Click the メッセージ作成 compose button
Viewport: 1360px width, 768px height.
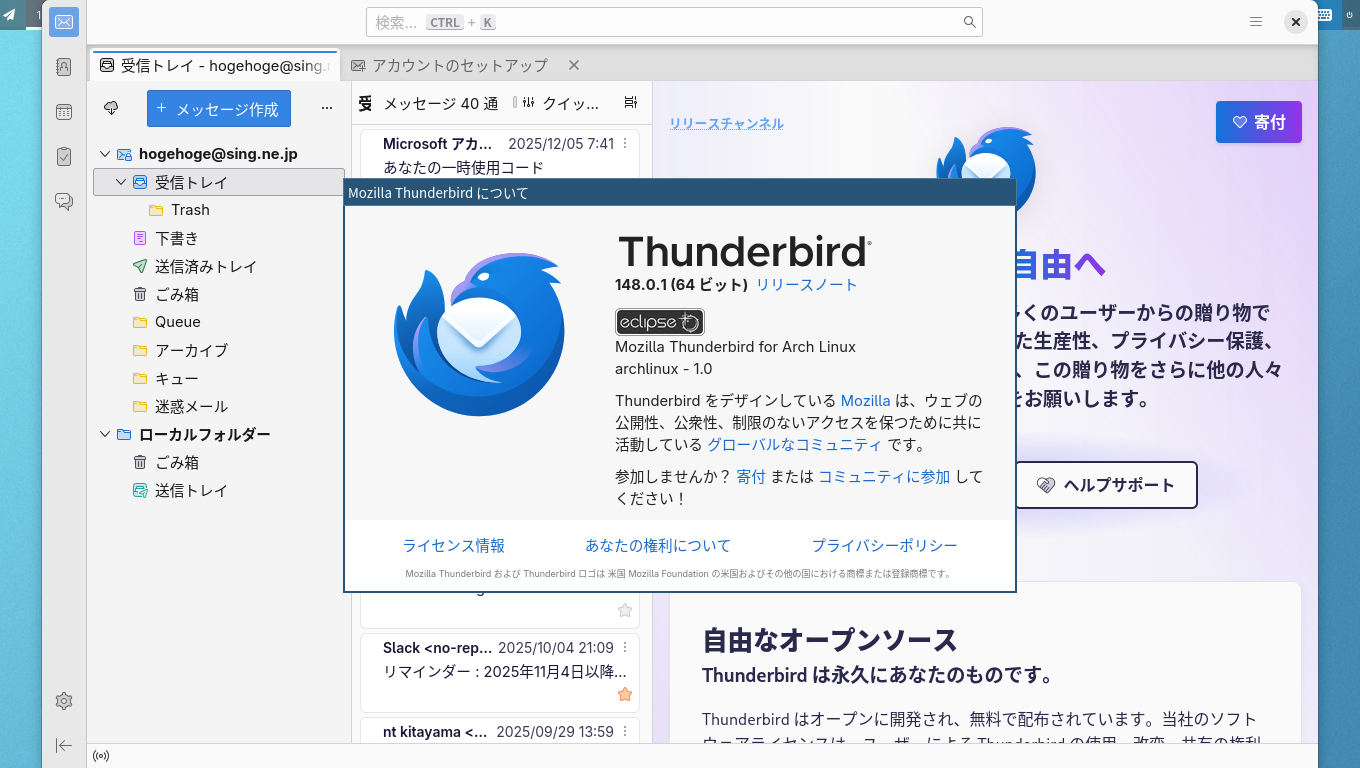pyautogui.click(x=219, y=109)
